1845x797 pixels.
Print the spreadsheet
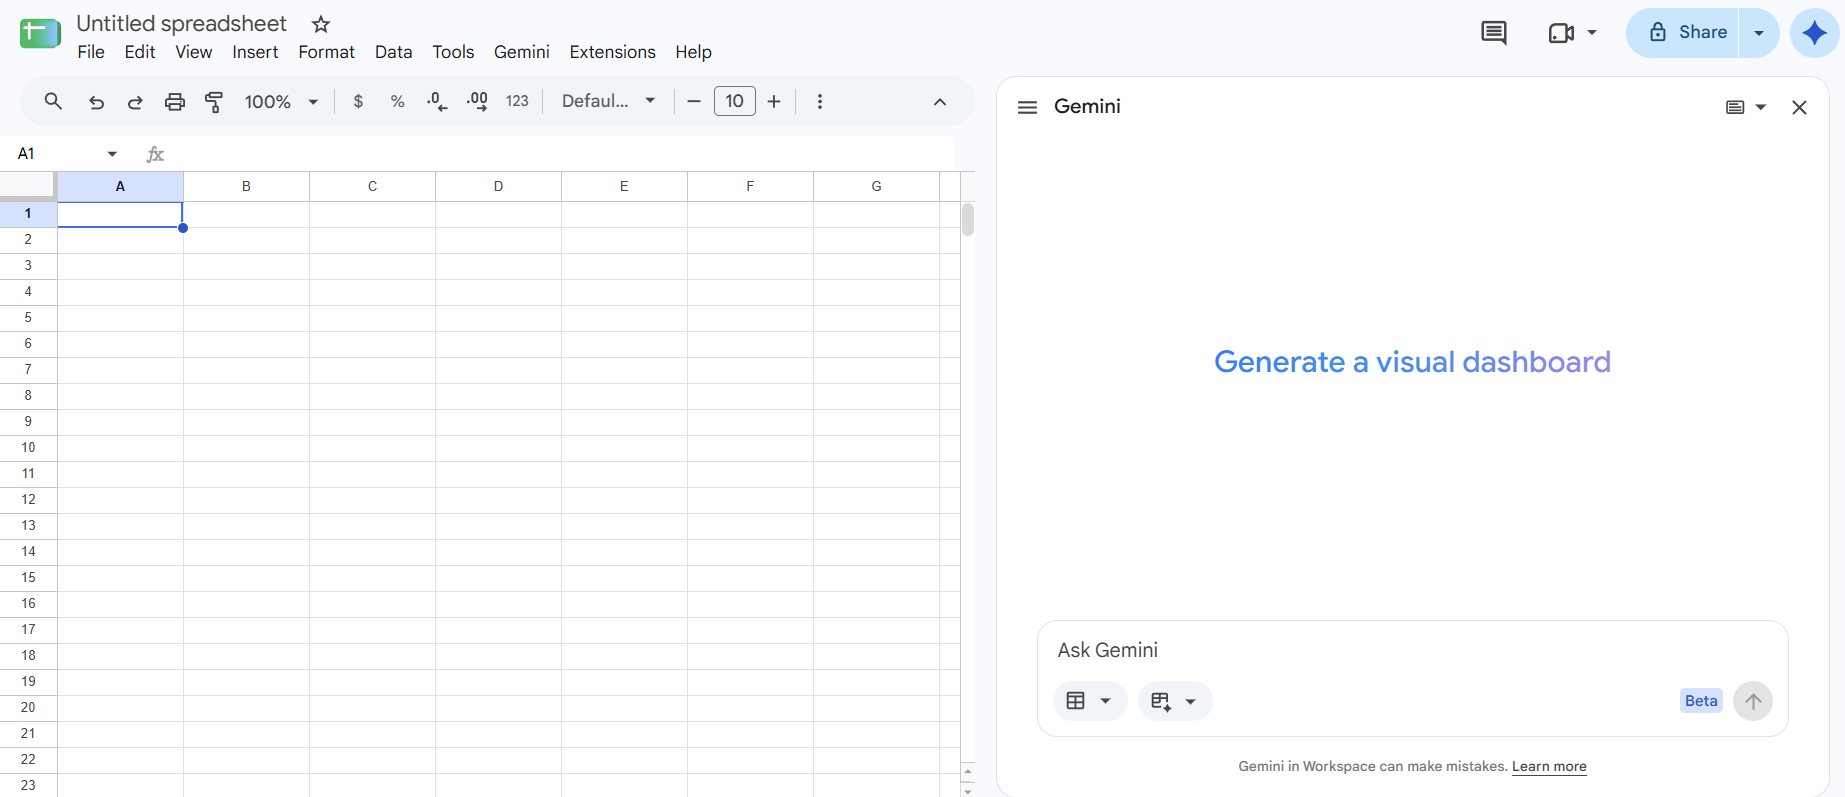175,101
